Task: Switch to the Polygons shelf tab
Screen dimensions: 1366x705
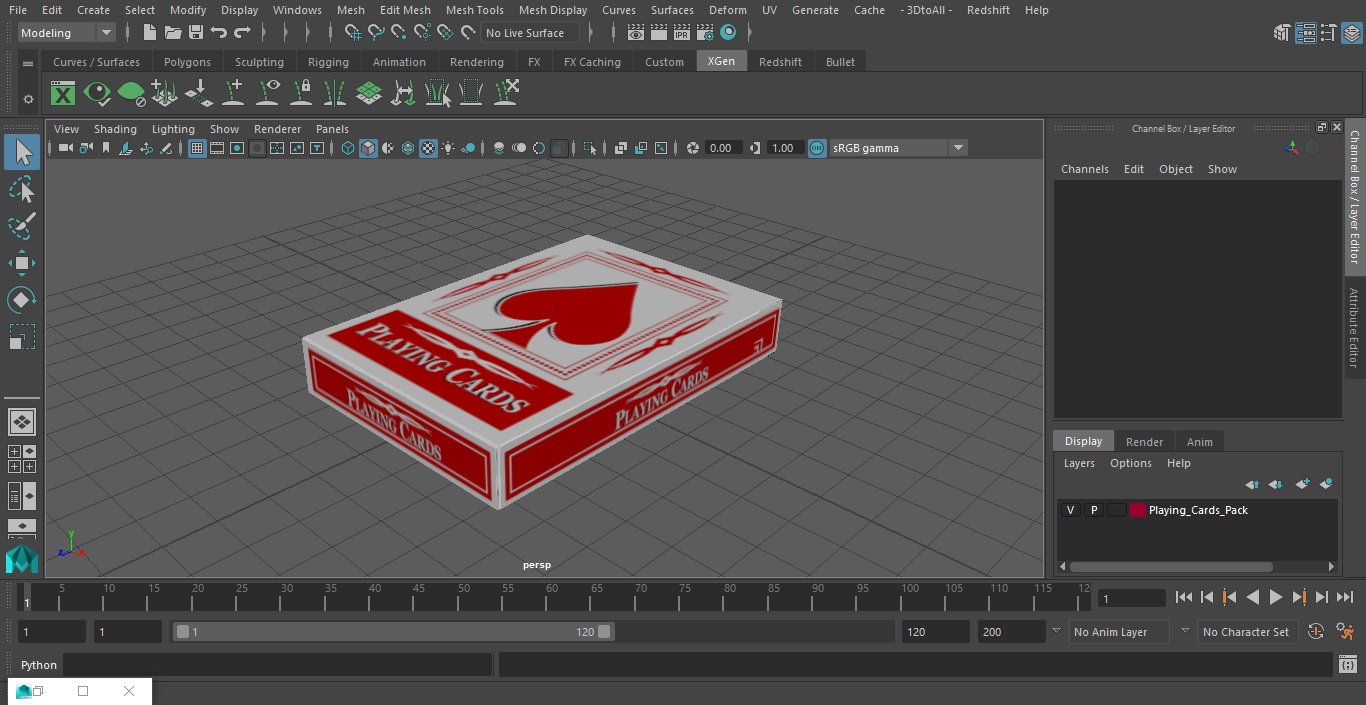Action: pyautogui.click(x=187, y=62)
